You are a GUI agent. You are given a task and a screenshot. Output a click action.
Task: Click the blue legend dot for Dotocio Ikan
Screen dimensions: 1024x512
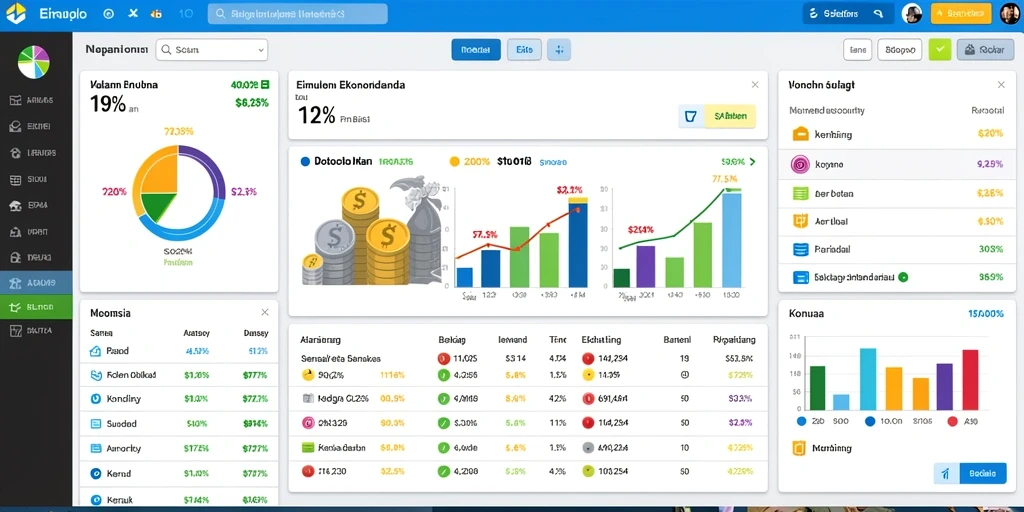(305, 161)
